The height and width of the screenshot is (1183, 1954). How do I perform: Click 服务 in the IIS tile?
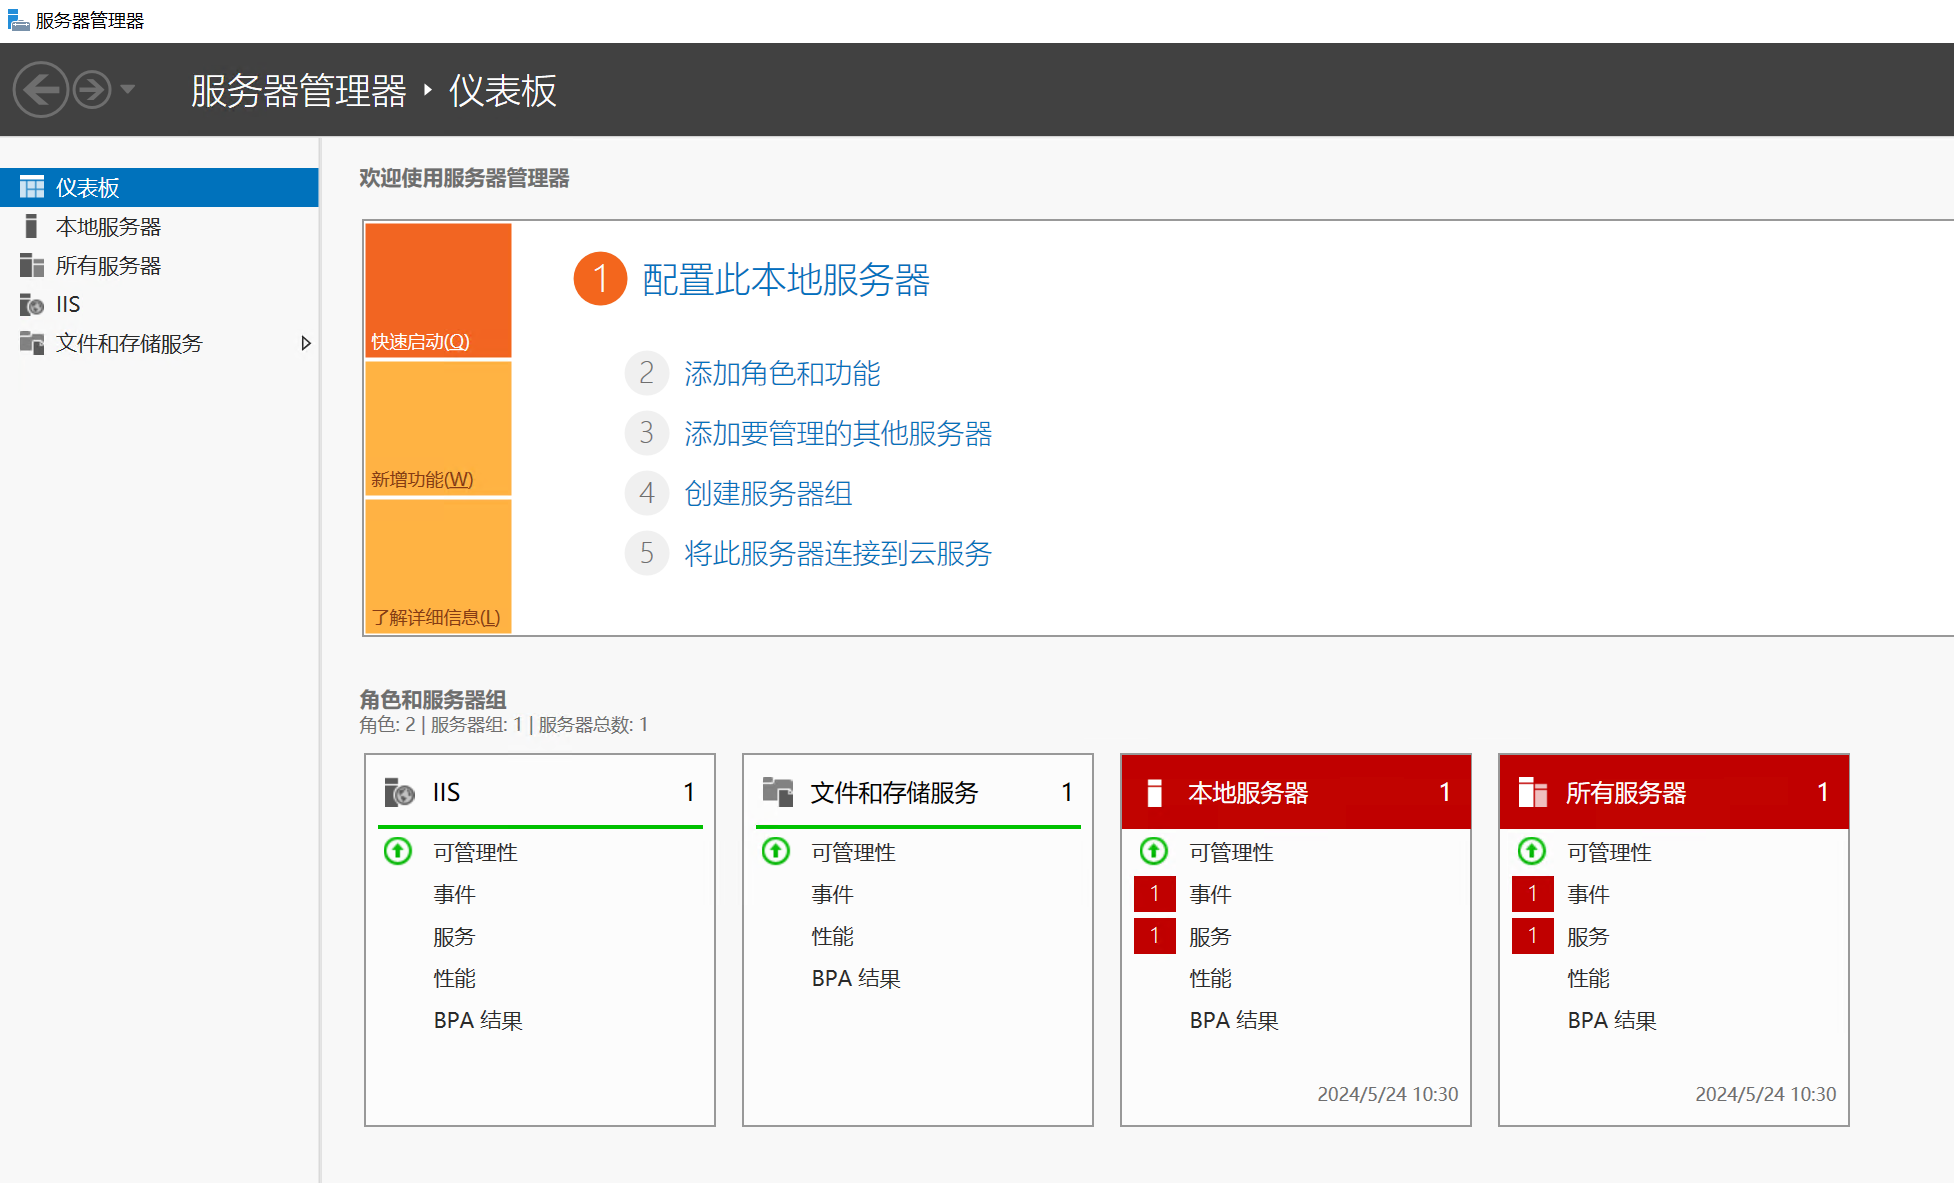click(x=454, y=936)
